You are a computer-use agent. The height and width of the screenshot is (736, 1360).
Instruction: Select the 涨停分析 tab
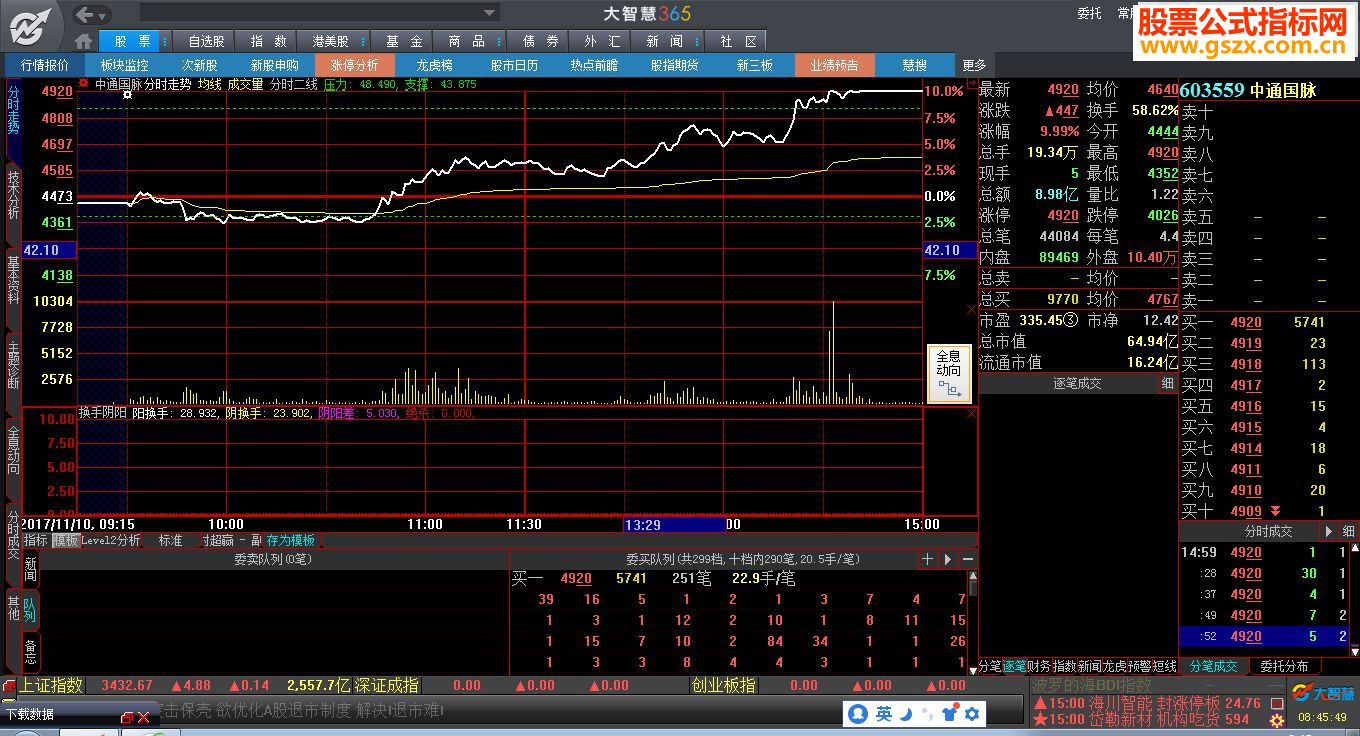pos(355,65)
